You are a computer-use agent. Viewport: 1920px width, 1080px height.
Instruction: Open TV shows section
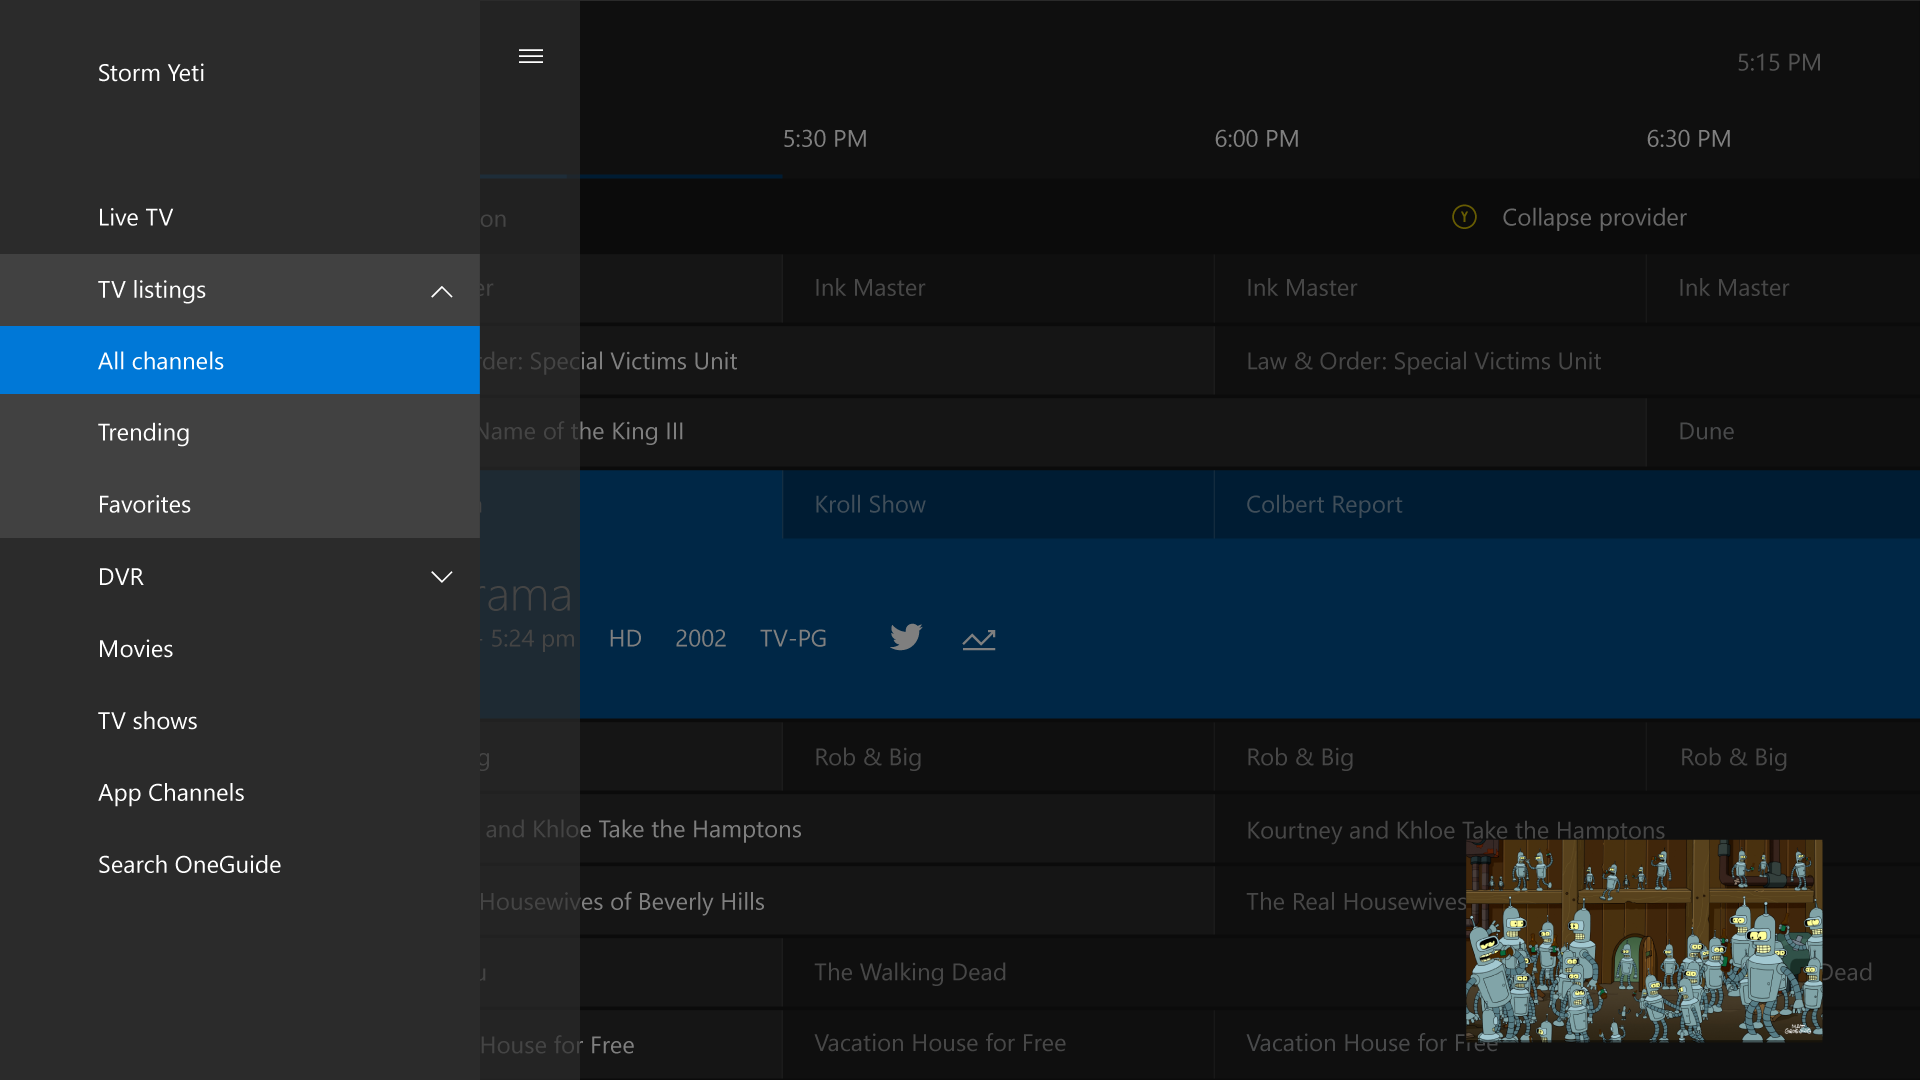(148, 721)
